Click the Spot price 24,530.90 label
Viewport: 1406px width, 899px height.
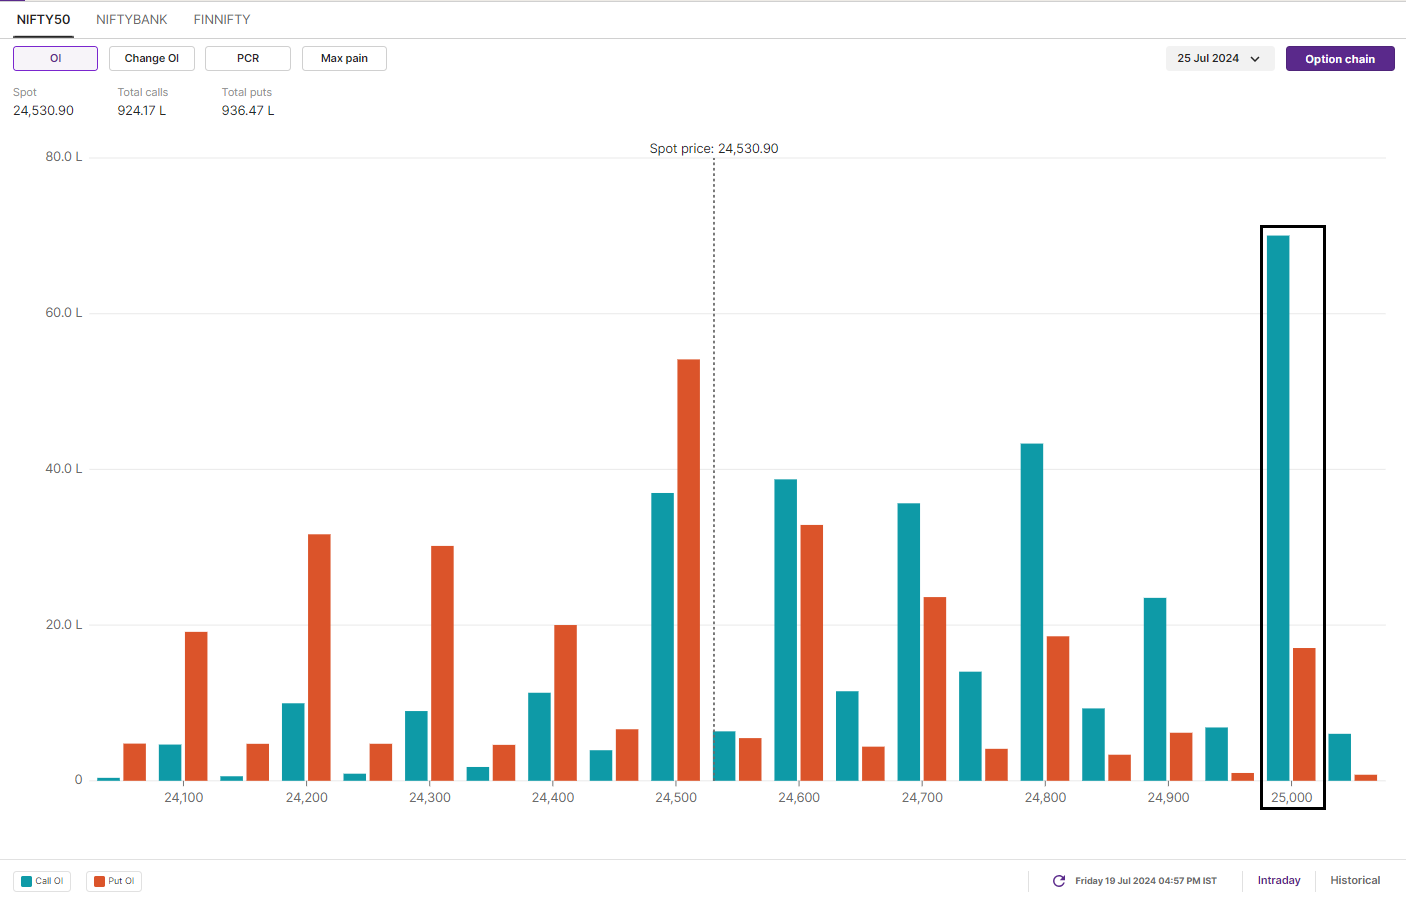[714, 148]
